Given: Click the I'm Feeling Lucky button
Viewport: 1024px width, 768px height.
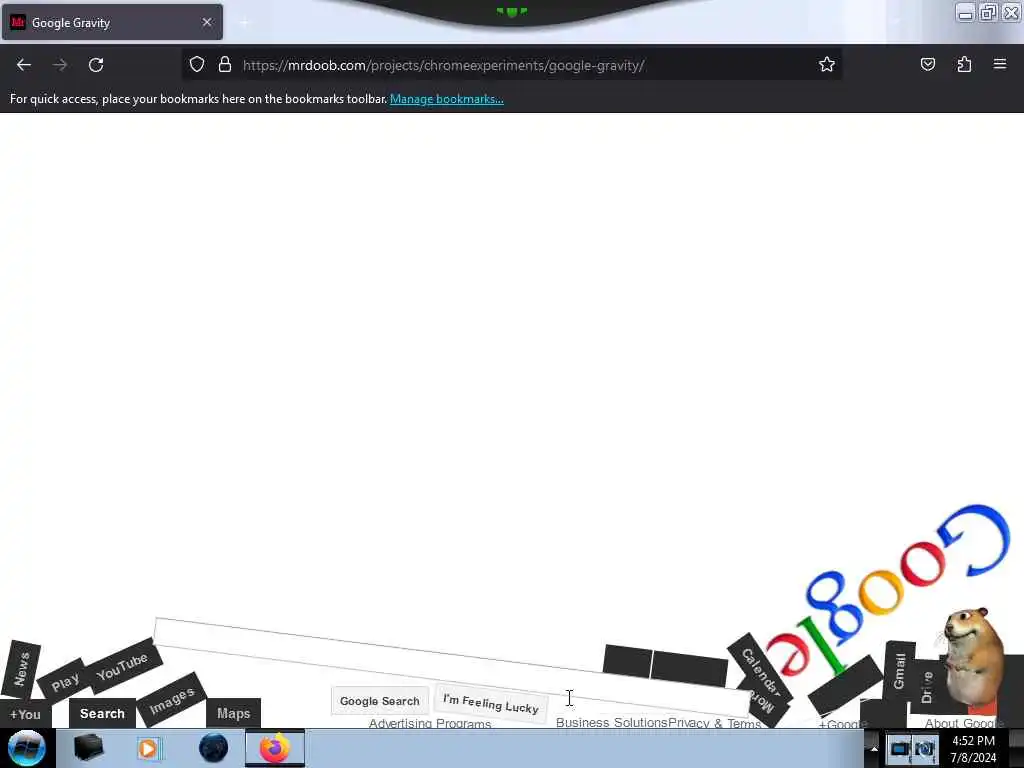Looking at the screenshot, I should 490,704.
